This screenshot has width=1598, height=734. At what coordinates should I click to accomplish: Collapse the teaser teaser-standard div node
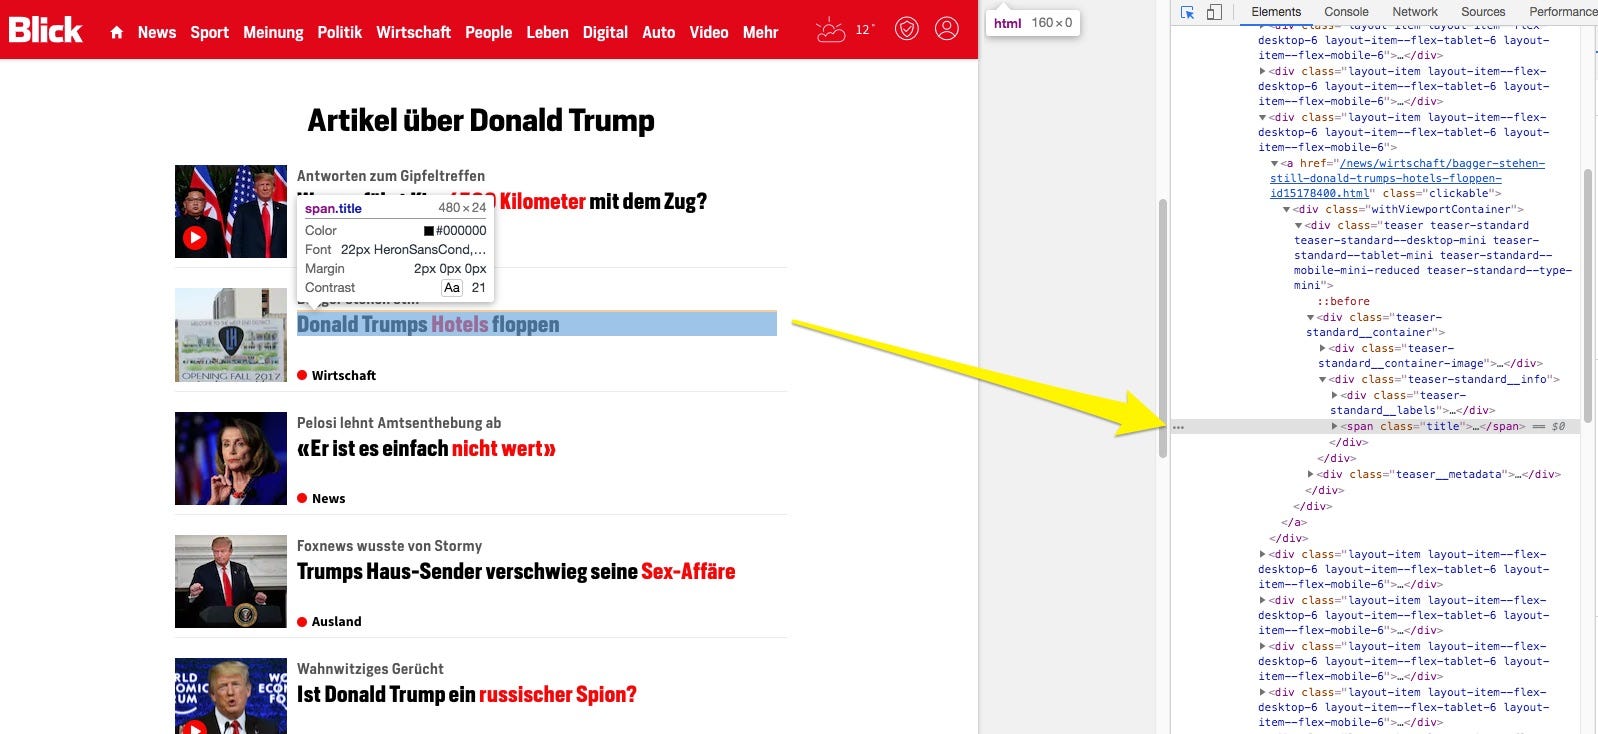tap(1298, 225)
